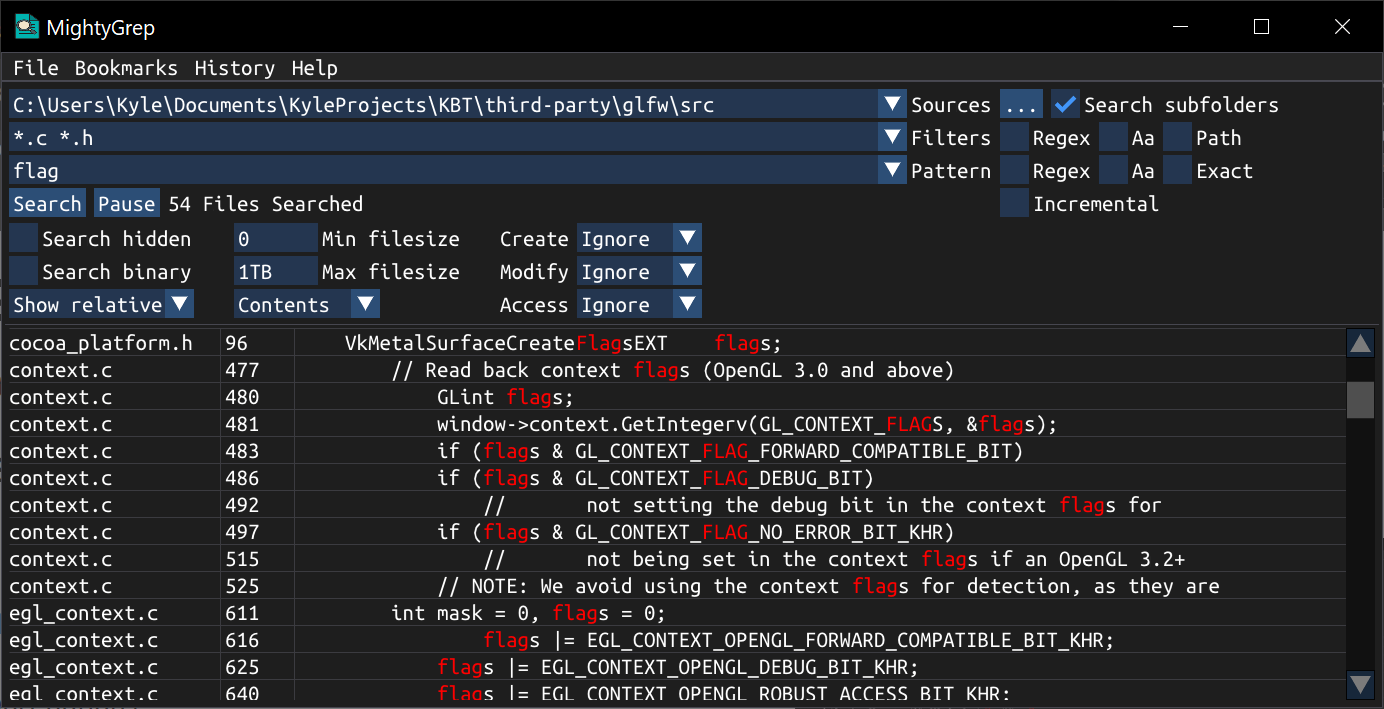Enable case-sensitive Aa matching for Pattern
This screenshot has height=709, width=1384.
coord(1113,170)
